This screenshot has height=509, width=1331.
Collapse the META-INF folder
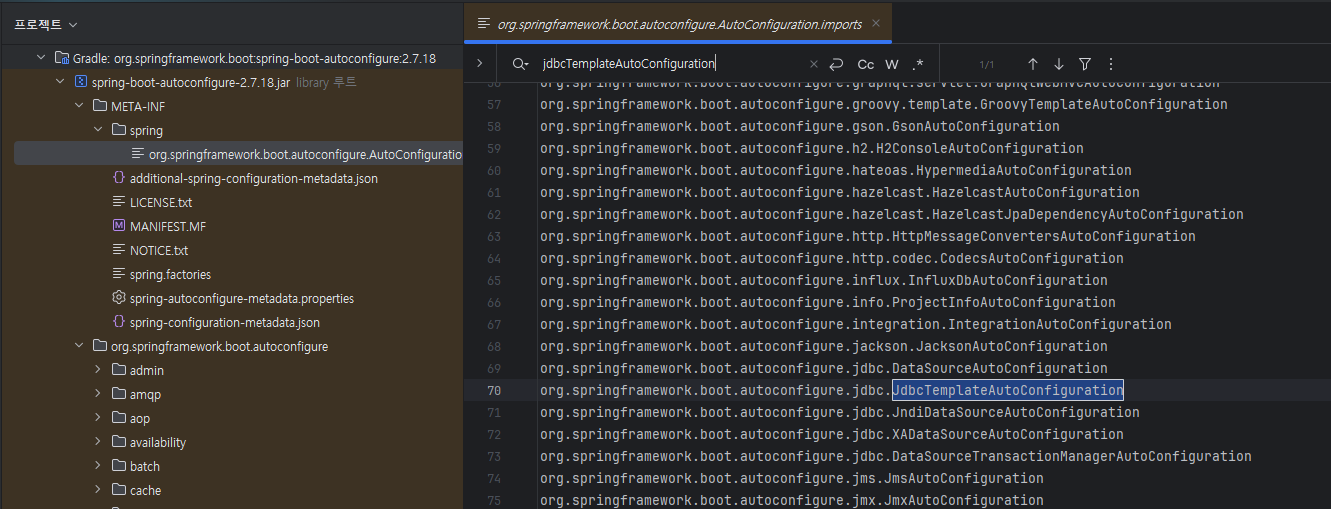[79, 106]
